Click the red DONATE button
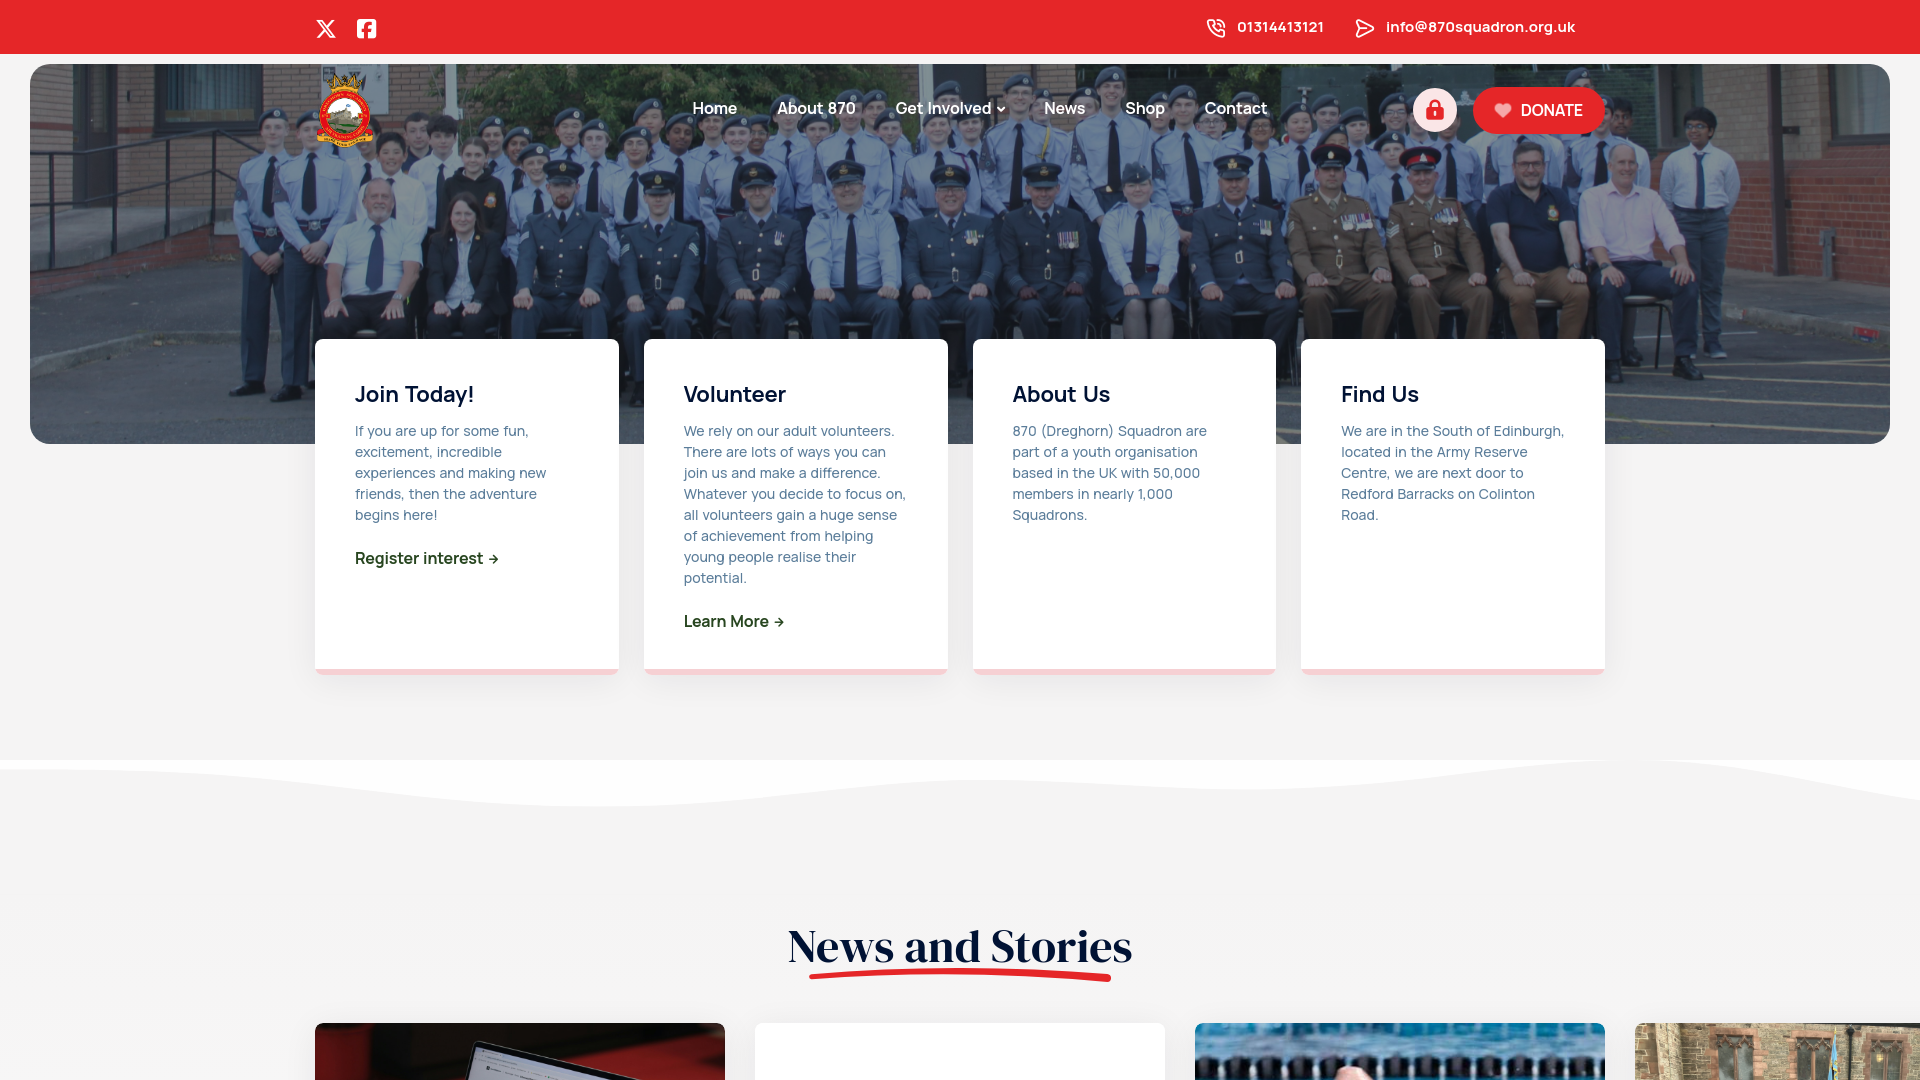Image resolution: width=1920 pixels, height=1080 pixels. coord(1538,110)
